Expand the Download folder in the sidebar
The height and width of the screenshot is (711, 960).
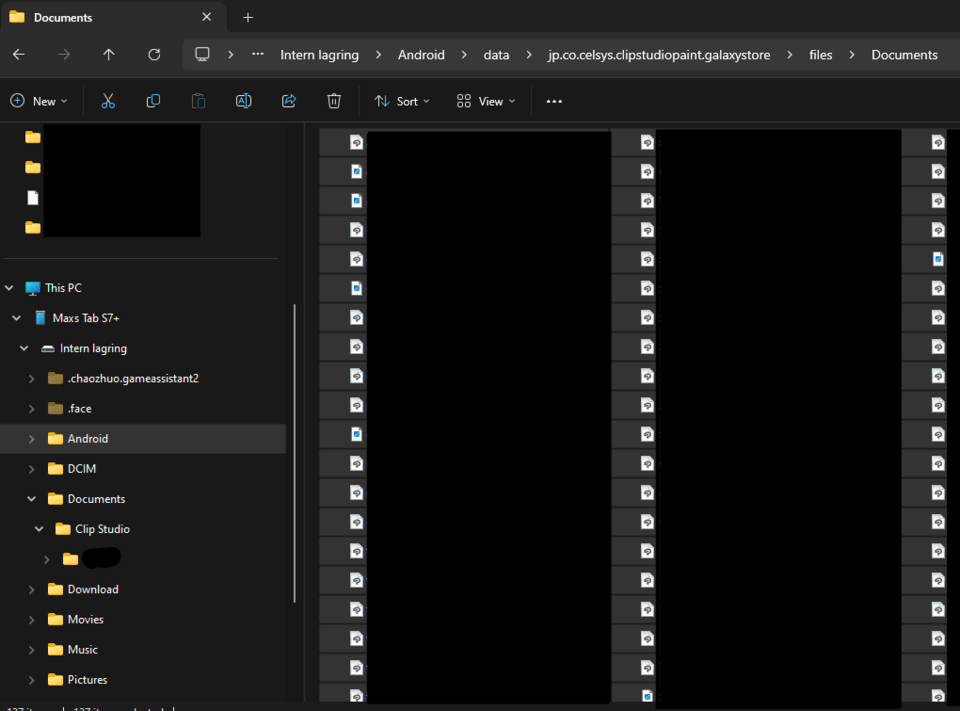click(31, 589)
